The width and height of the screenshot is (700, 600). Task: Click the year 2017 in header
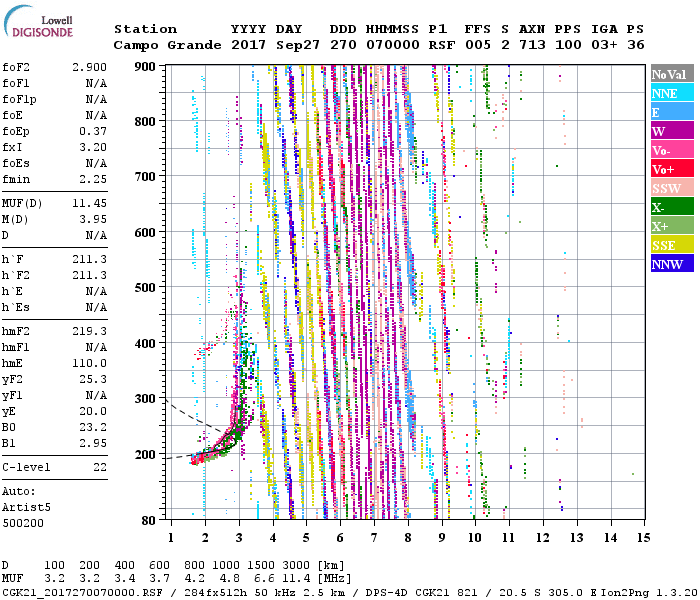(x=248, y=45)
